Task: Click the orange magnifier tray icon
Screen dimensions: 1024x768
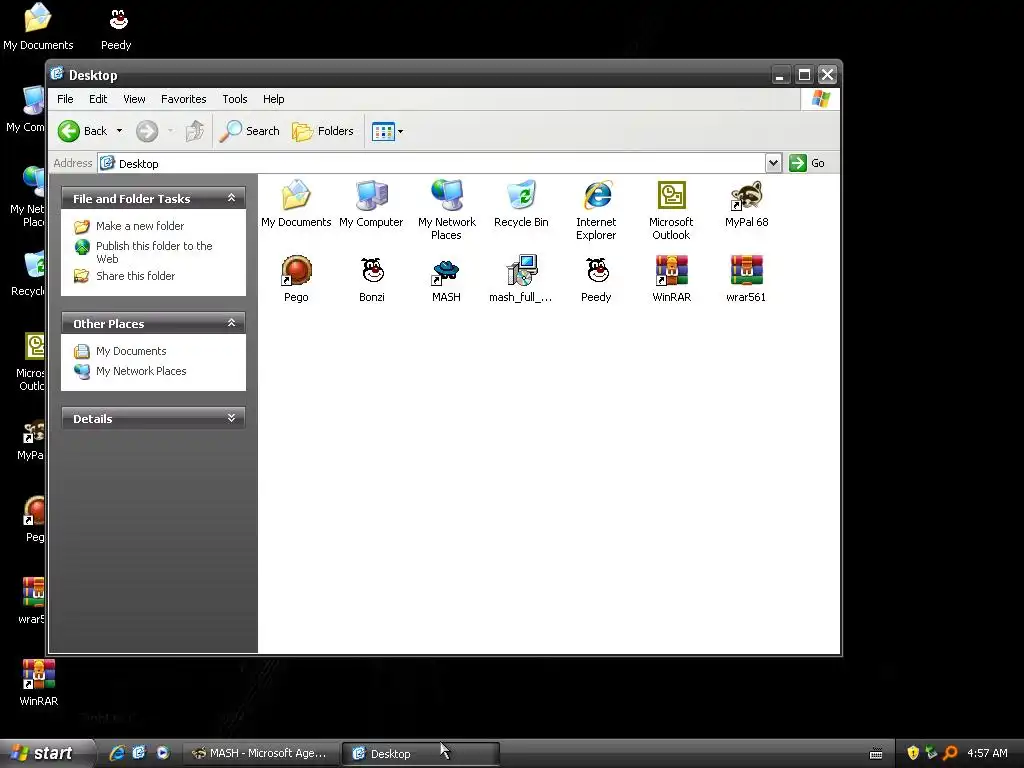Action: pyautogui.click(x=950, y=753)
